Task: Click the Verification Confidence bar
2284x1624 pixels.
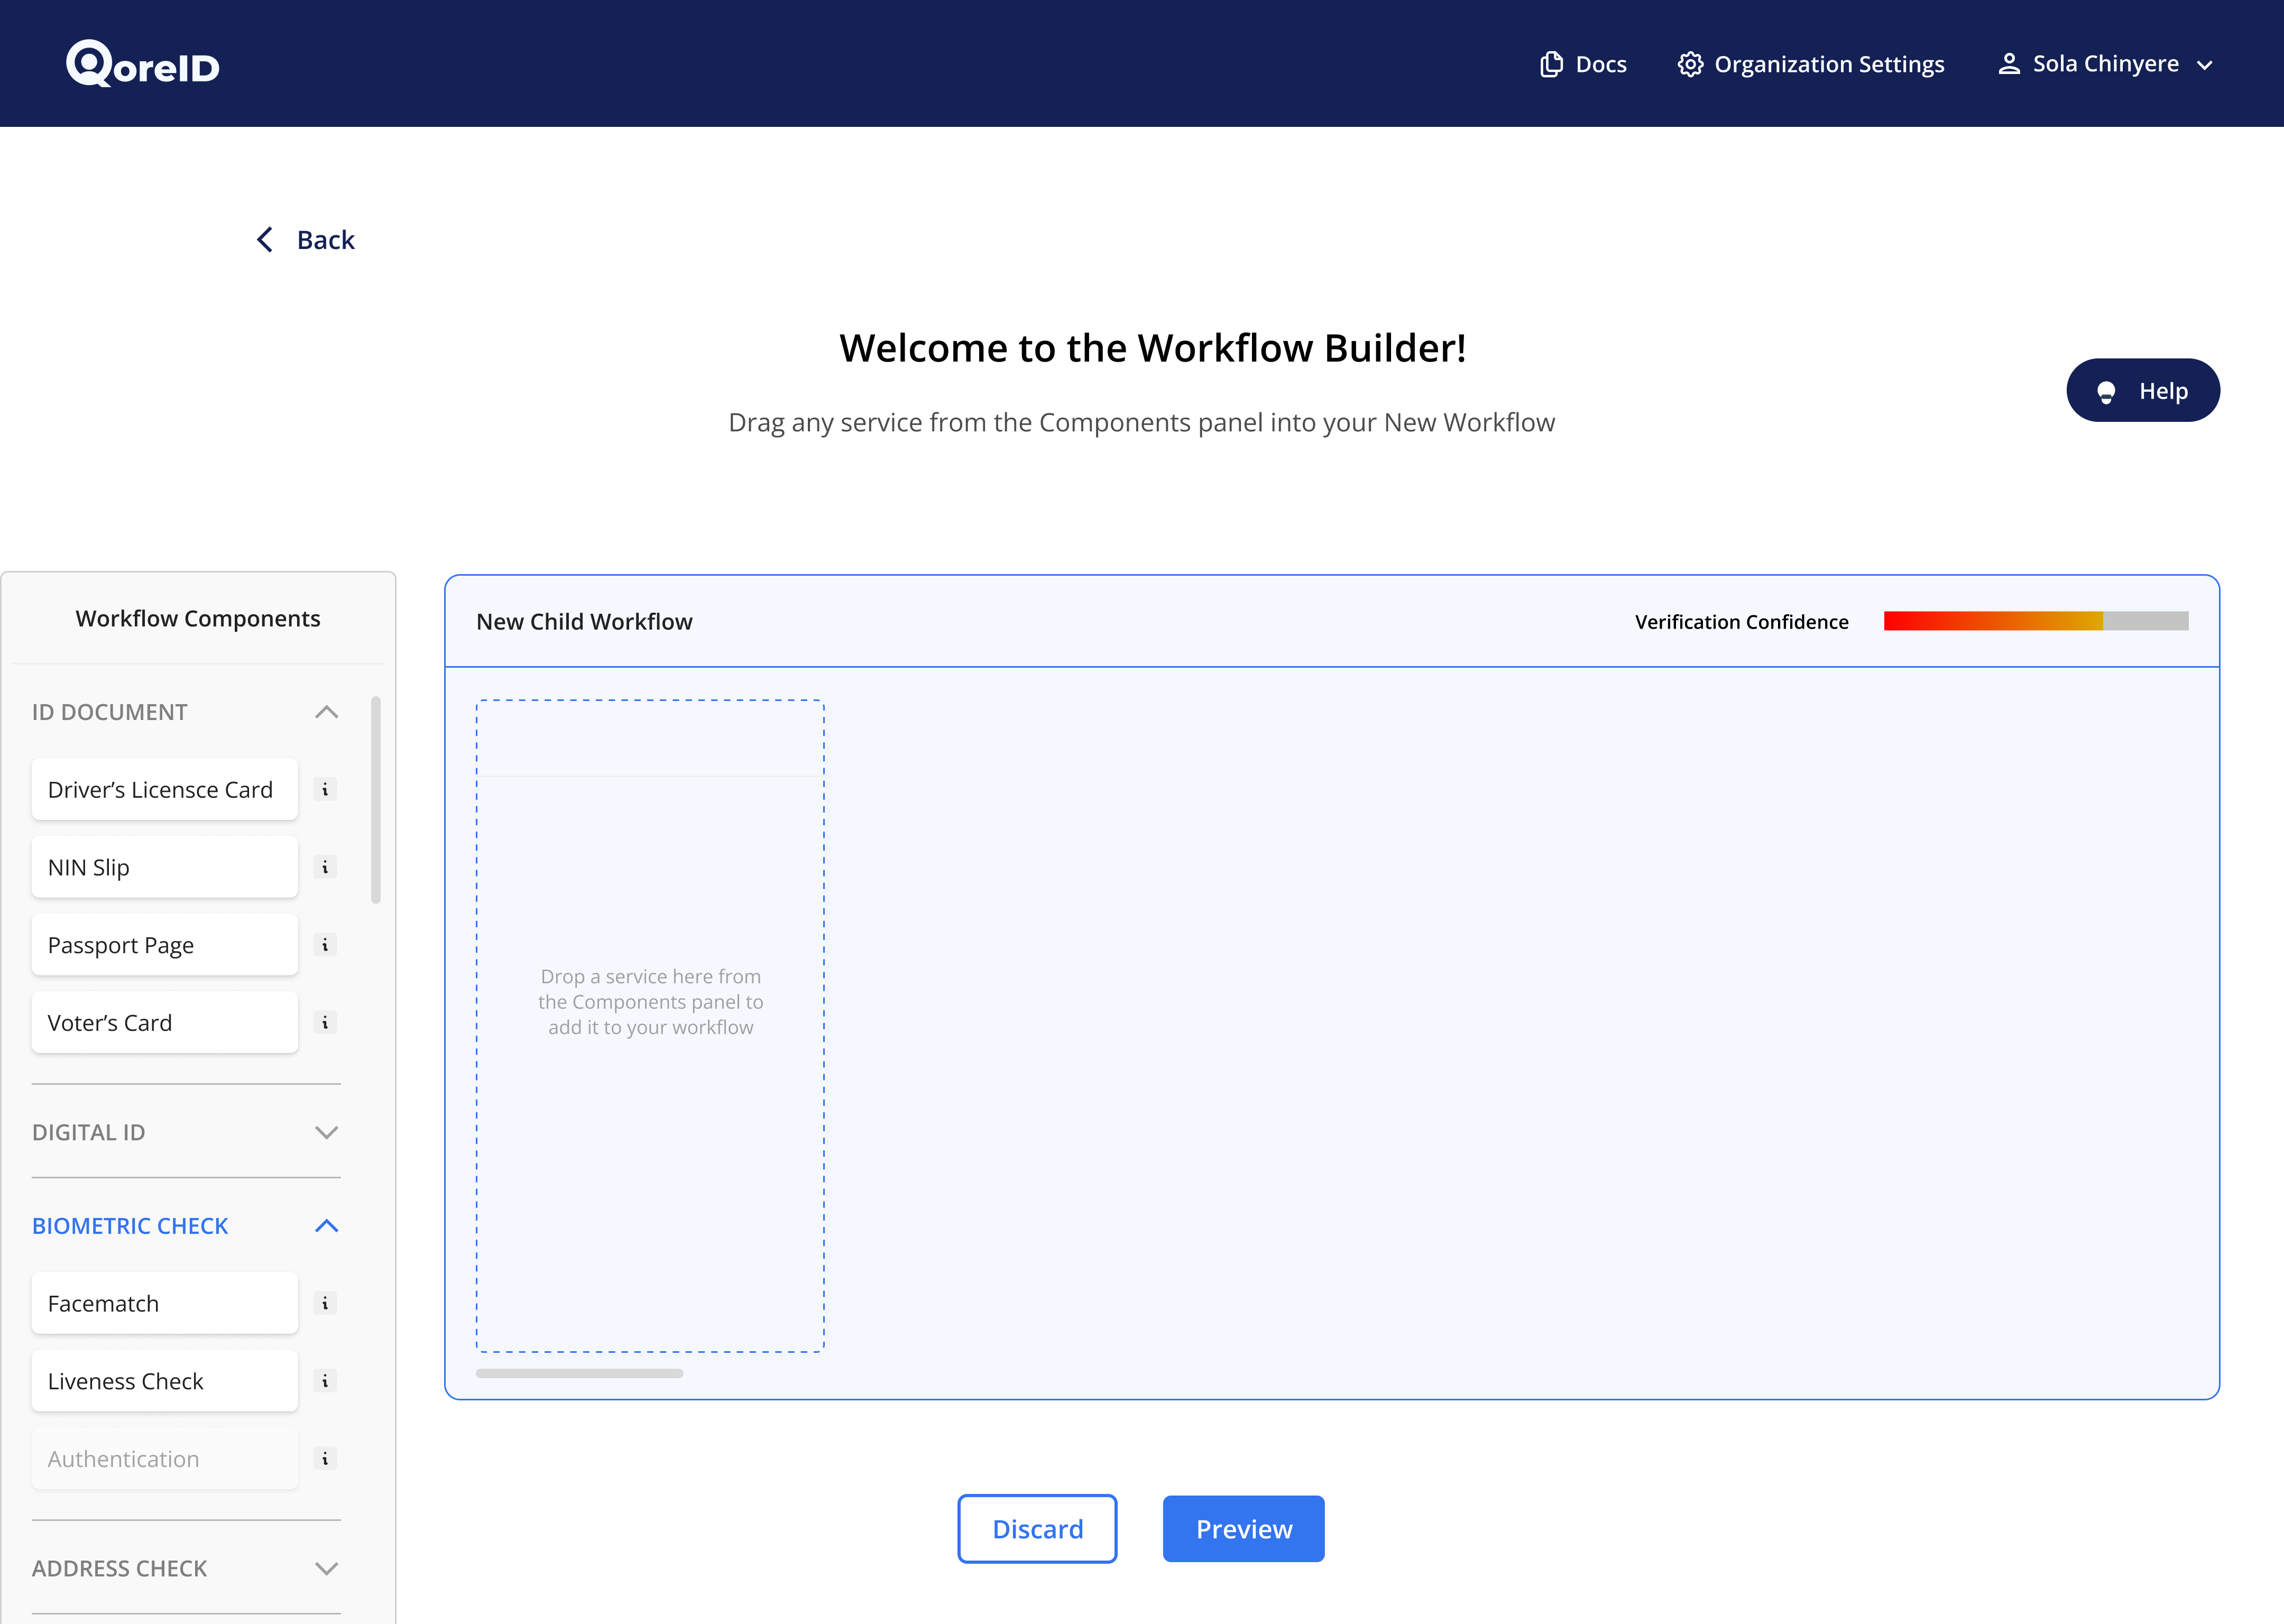Action: [x=2035, y=621]
